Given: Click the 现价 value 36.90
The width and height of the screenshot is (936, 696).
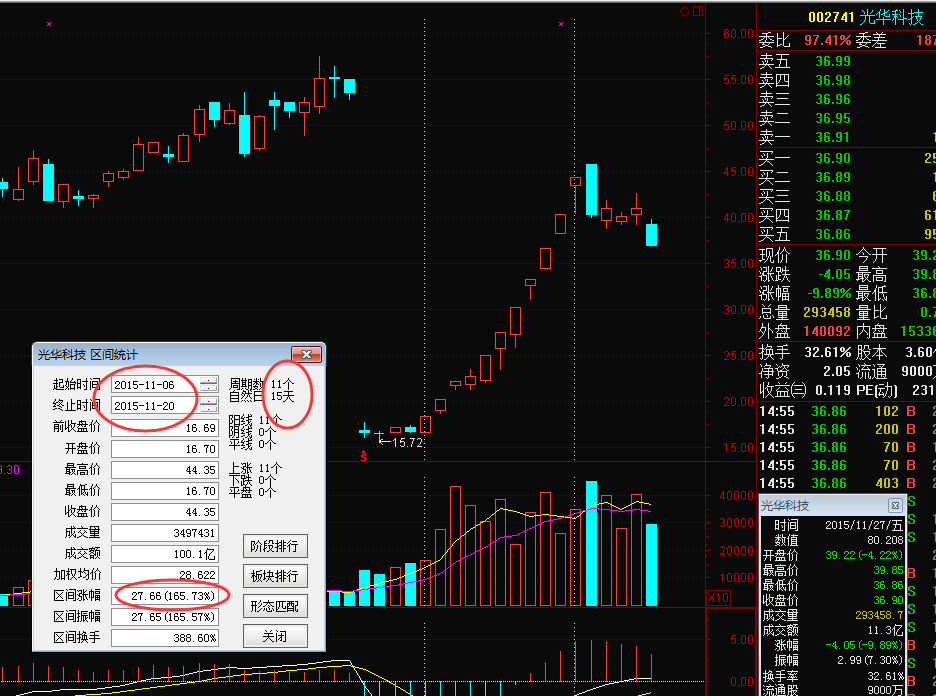Looking at the screenshot, I should click(833, 255).
